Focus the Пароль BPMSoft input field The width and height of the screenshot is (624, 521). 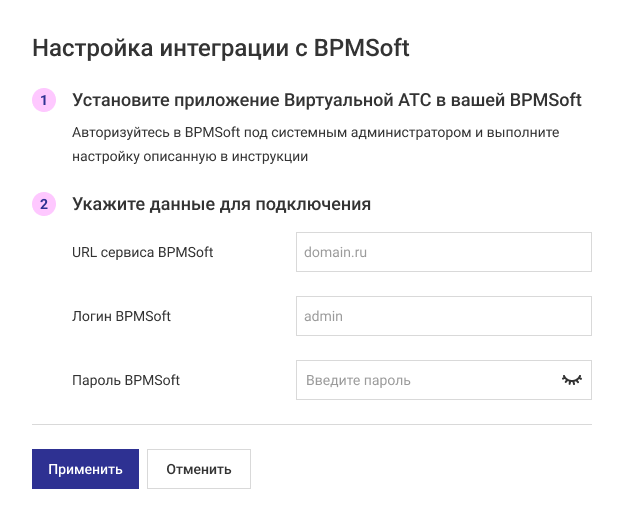(x=425, y=380)
